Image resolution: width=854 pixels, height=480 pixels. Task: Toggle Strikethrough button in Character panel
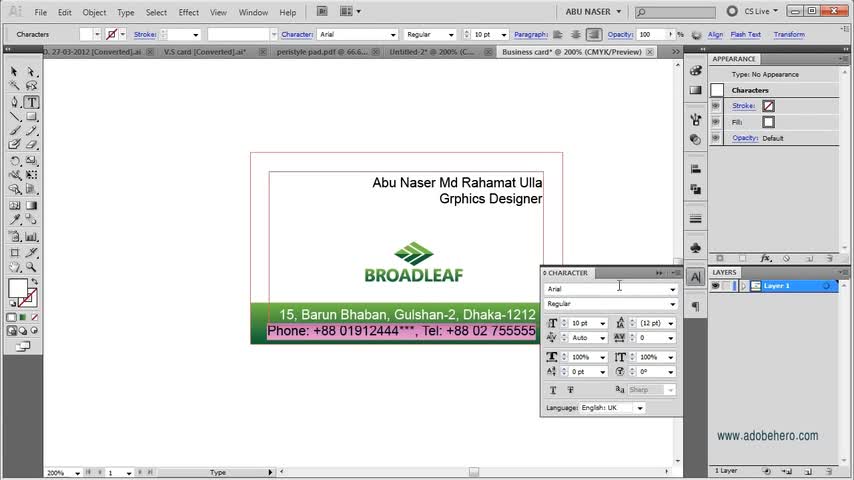(x=570, y=390)
